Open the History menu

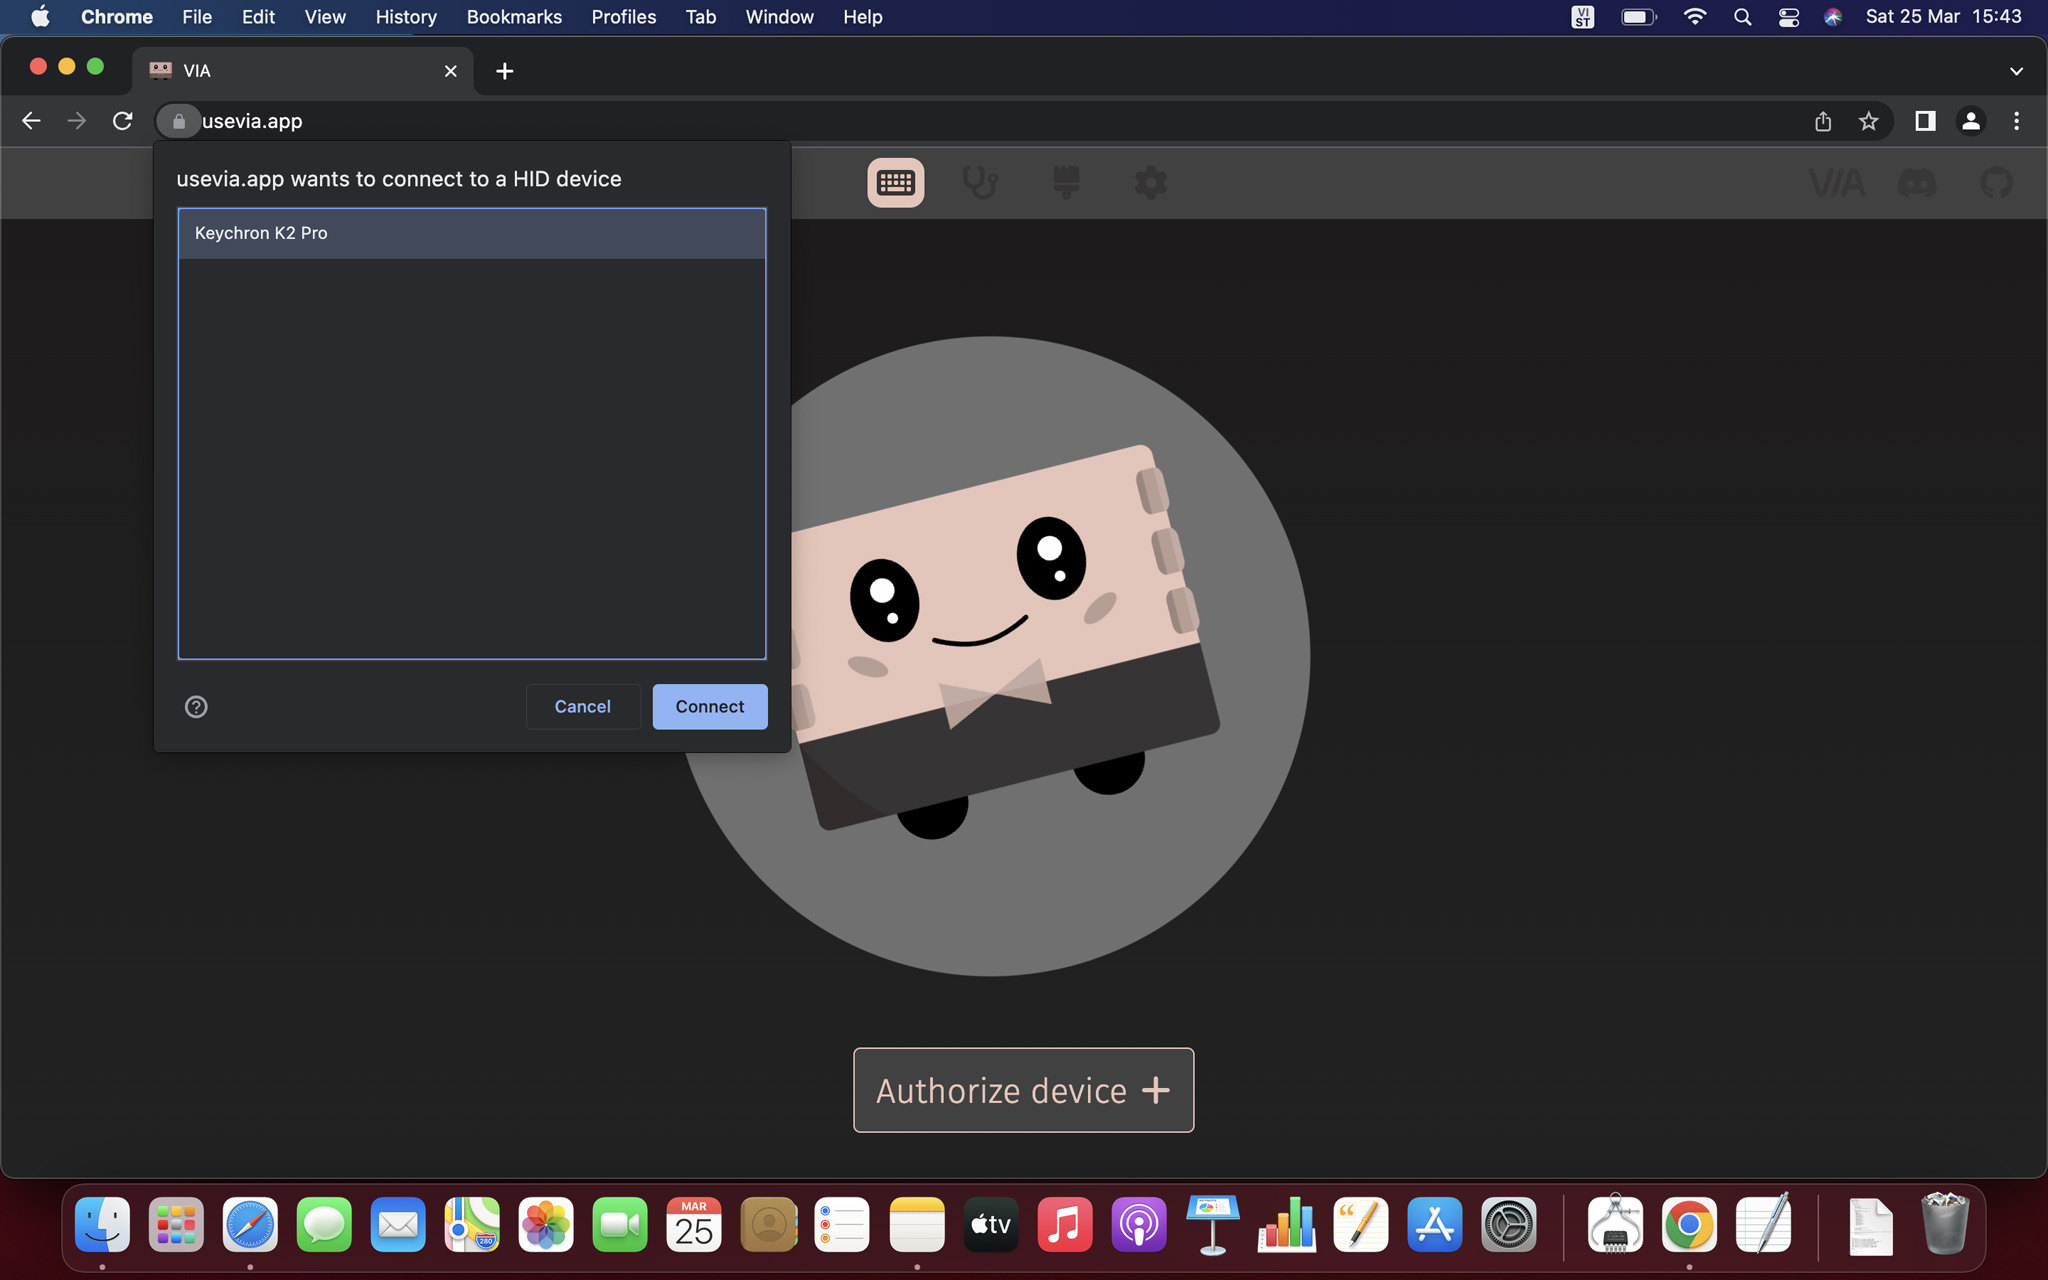tap(405, 17)
